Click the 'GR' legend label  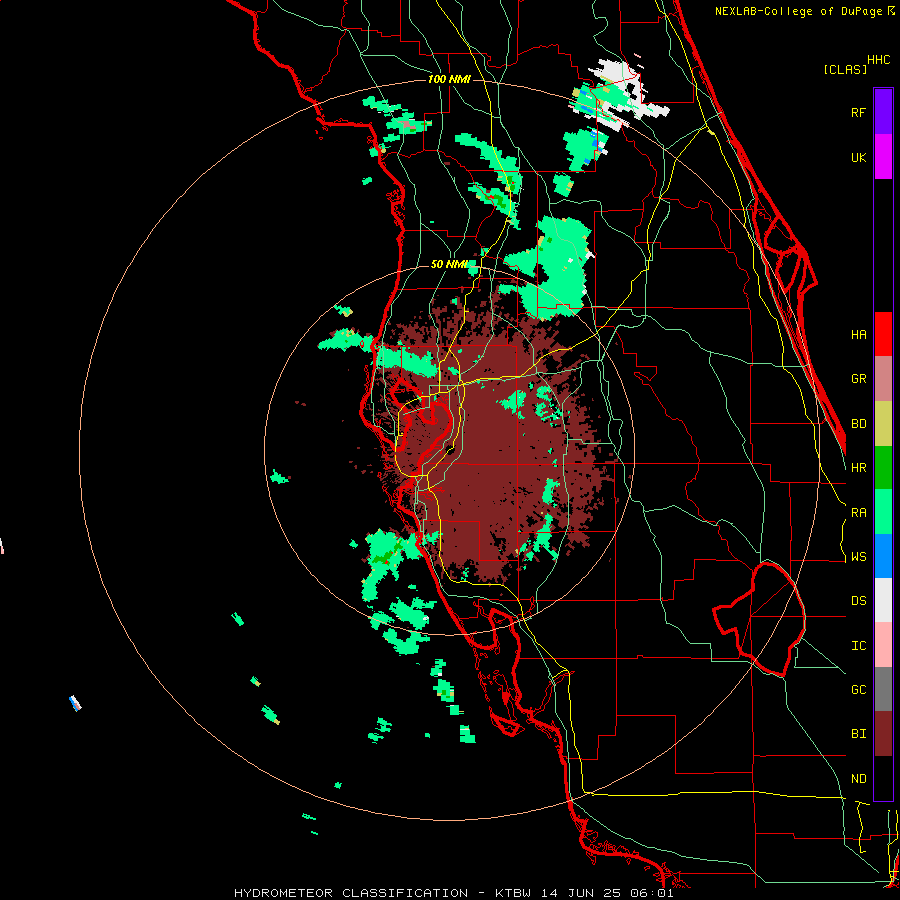click(x=858, y=379)
